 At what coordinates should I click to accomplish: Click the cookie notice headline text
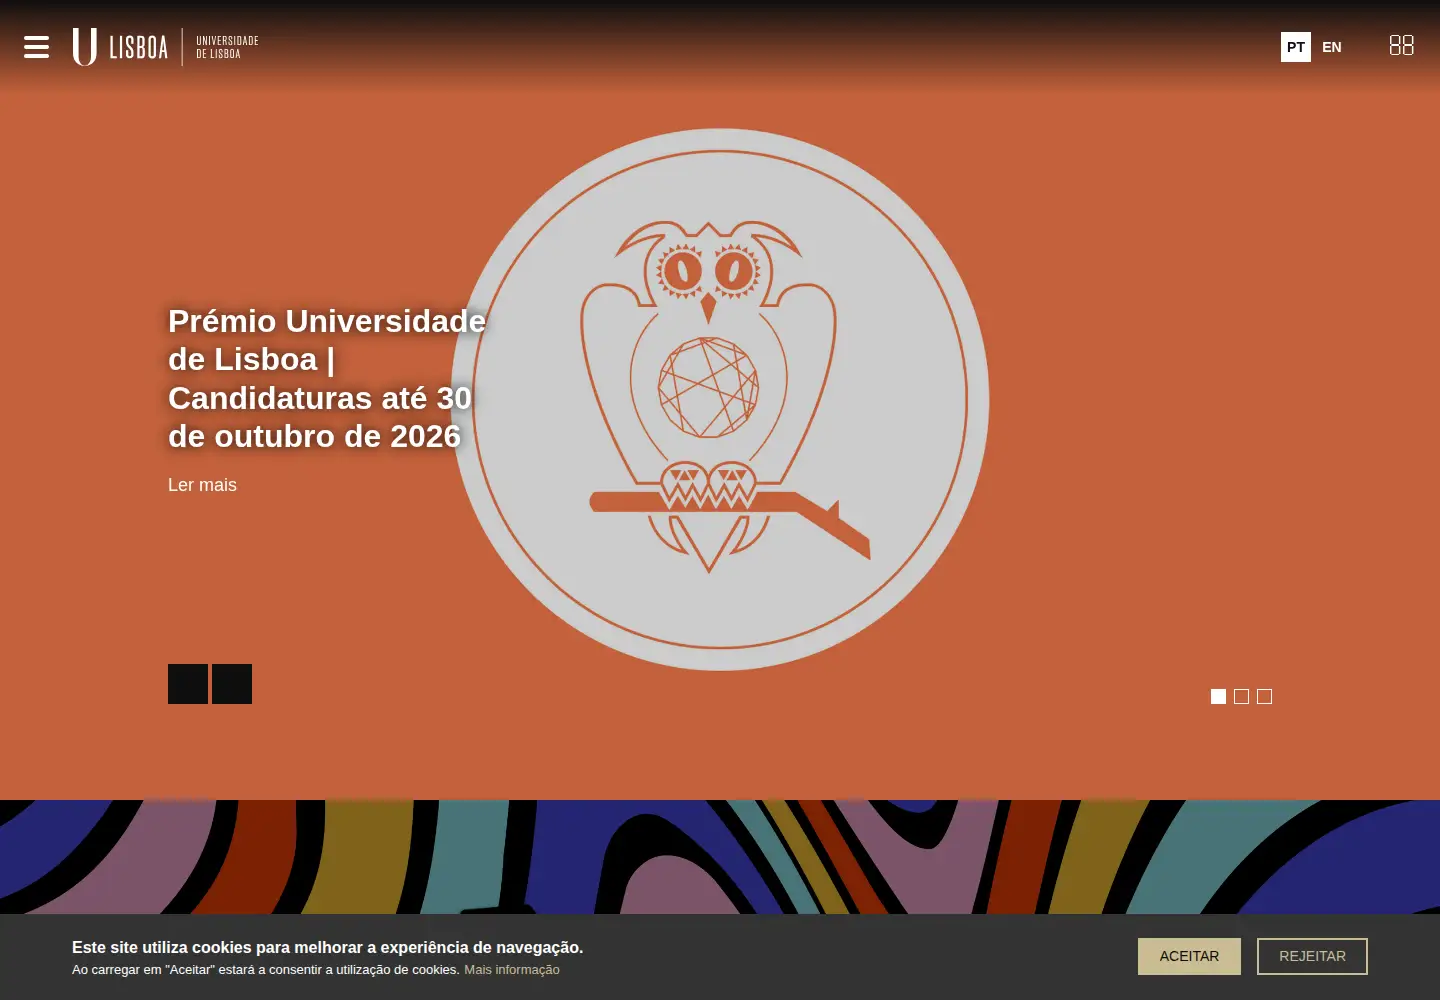(327, 947)
